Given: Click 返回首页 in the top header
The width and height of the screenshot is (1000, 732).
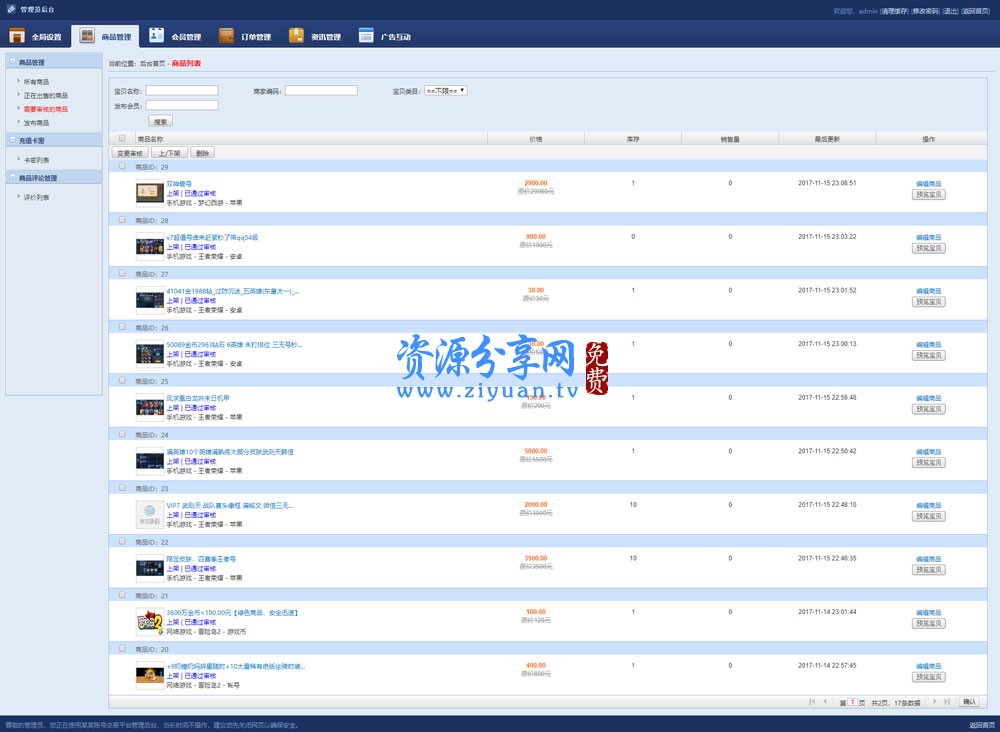Looking at the screenshot, I should [x=976, y=11].
